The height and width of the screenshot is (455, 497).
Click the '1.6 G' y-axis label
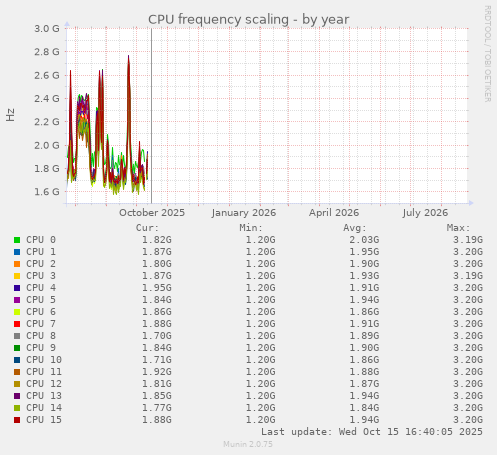(x=47, y=192)
